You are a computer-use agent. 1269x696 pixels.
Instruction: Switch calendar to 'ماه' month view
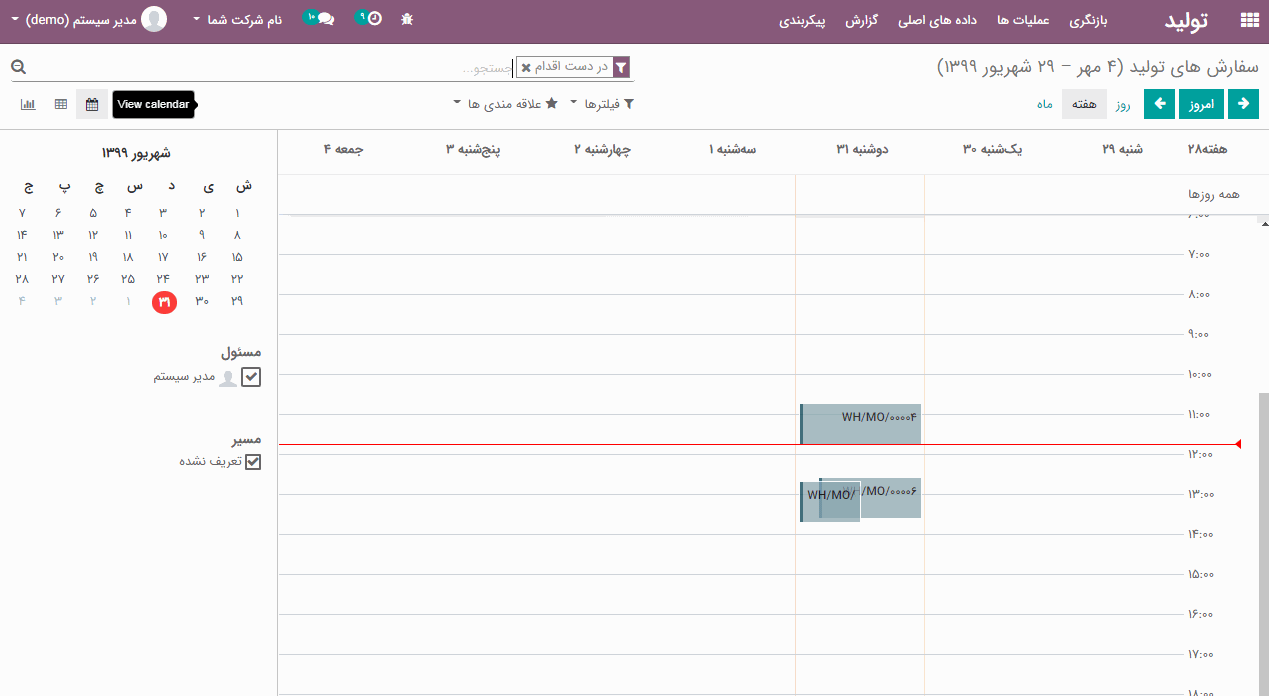[x=1044, y=104]
